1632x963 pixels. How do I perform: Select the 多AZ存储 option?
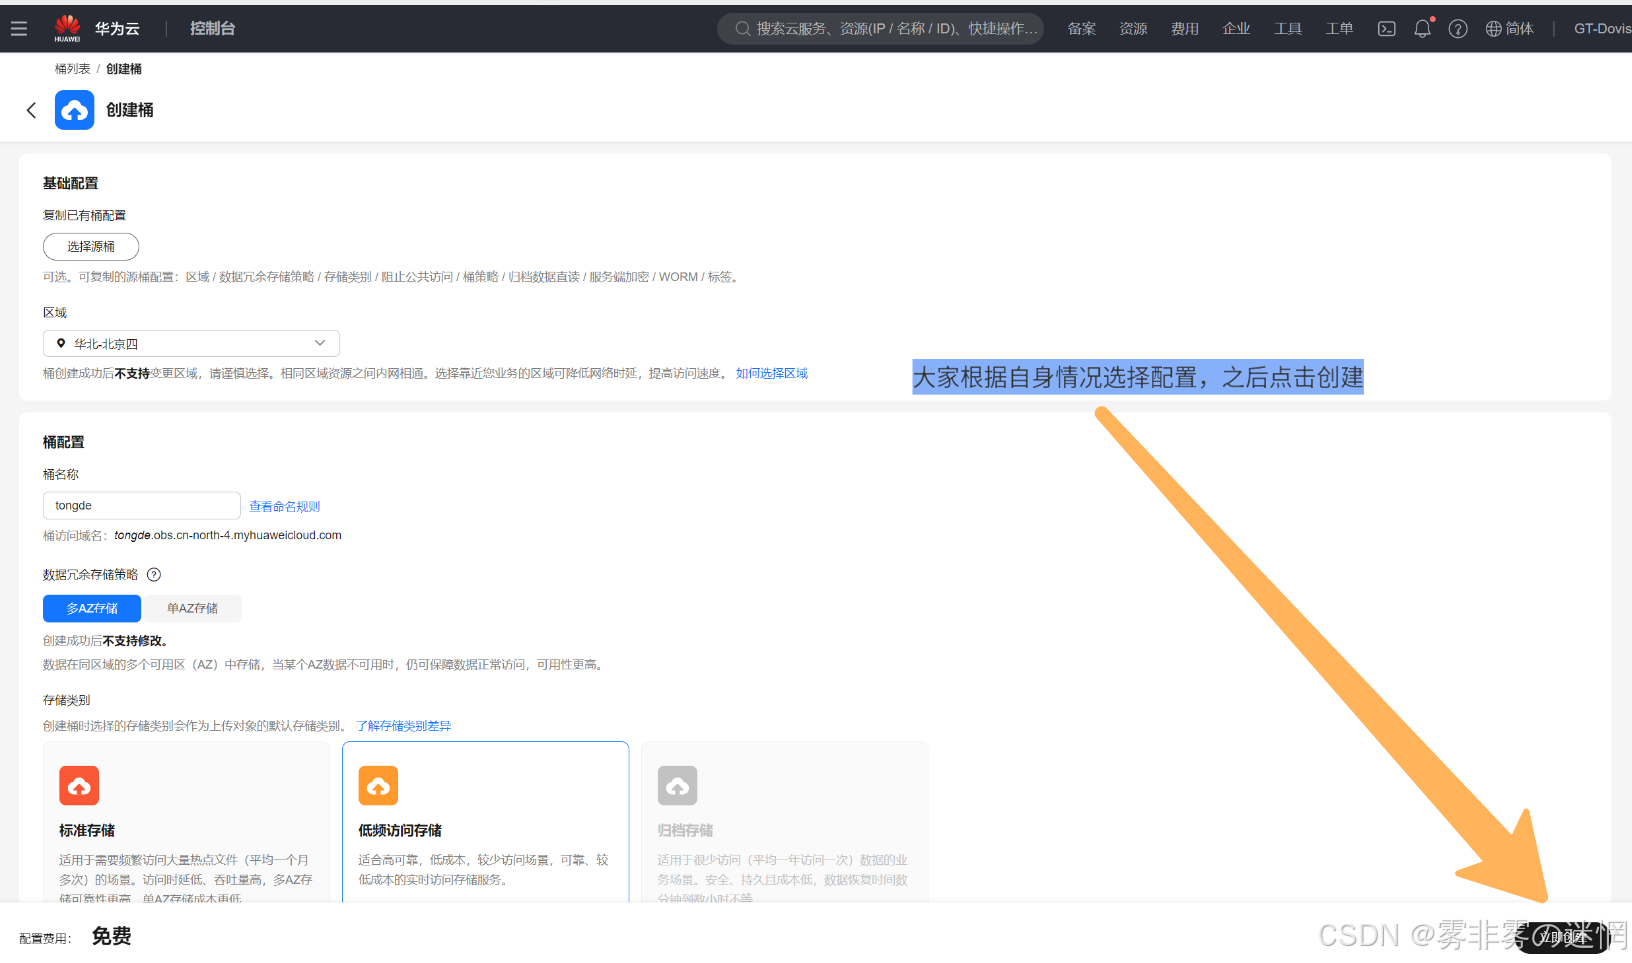click(x=92, y=608)
